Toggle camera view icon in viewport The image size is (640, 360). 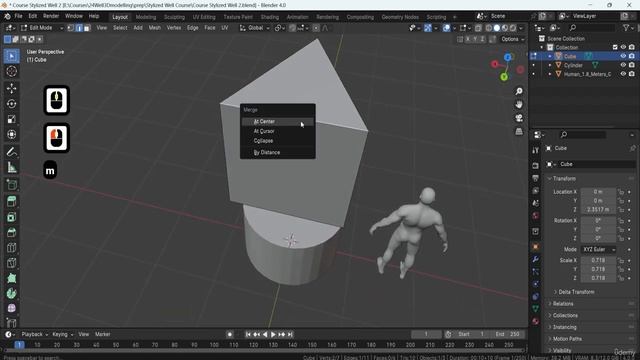click(x=519, y=118)
